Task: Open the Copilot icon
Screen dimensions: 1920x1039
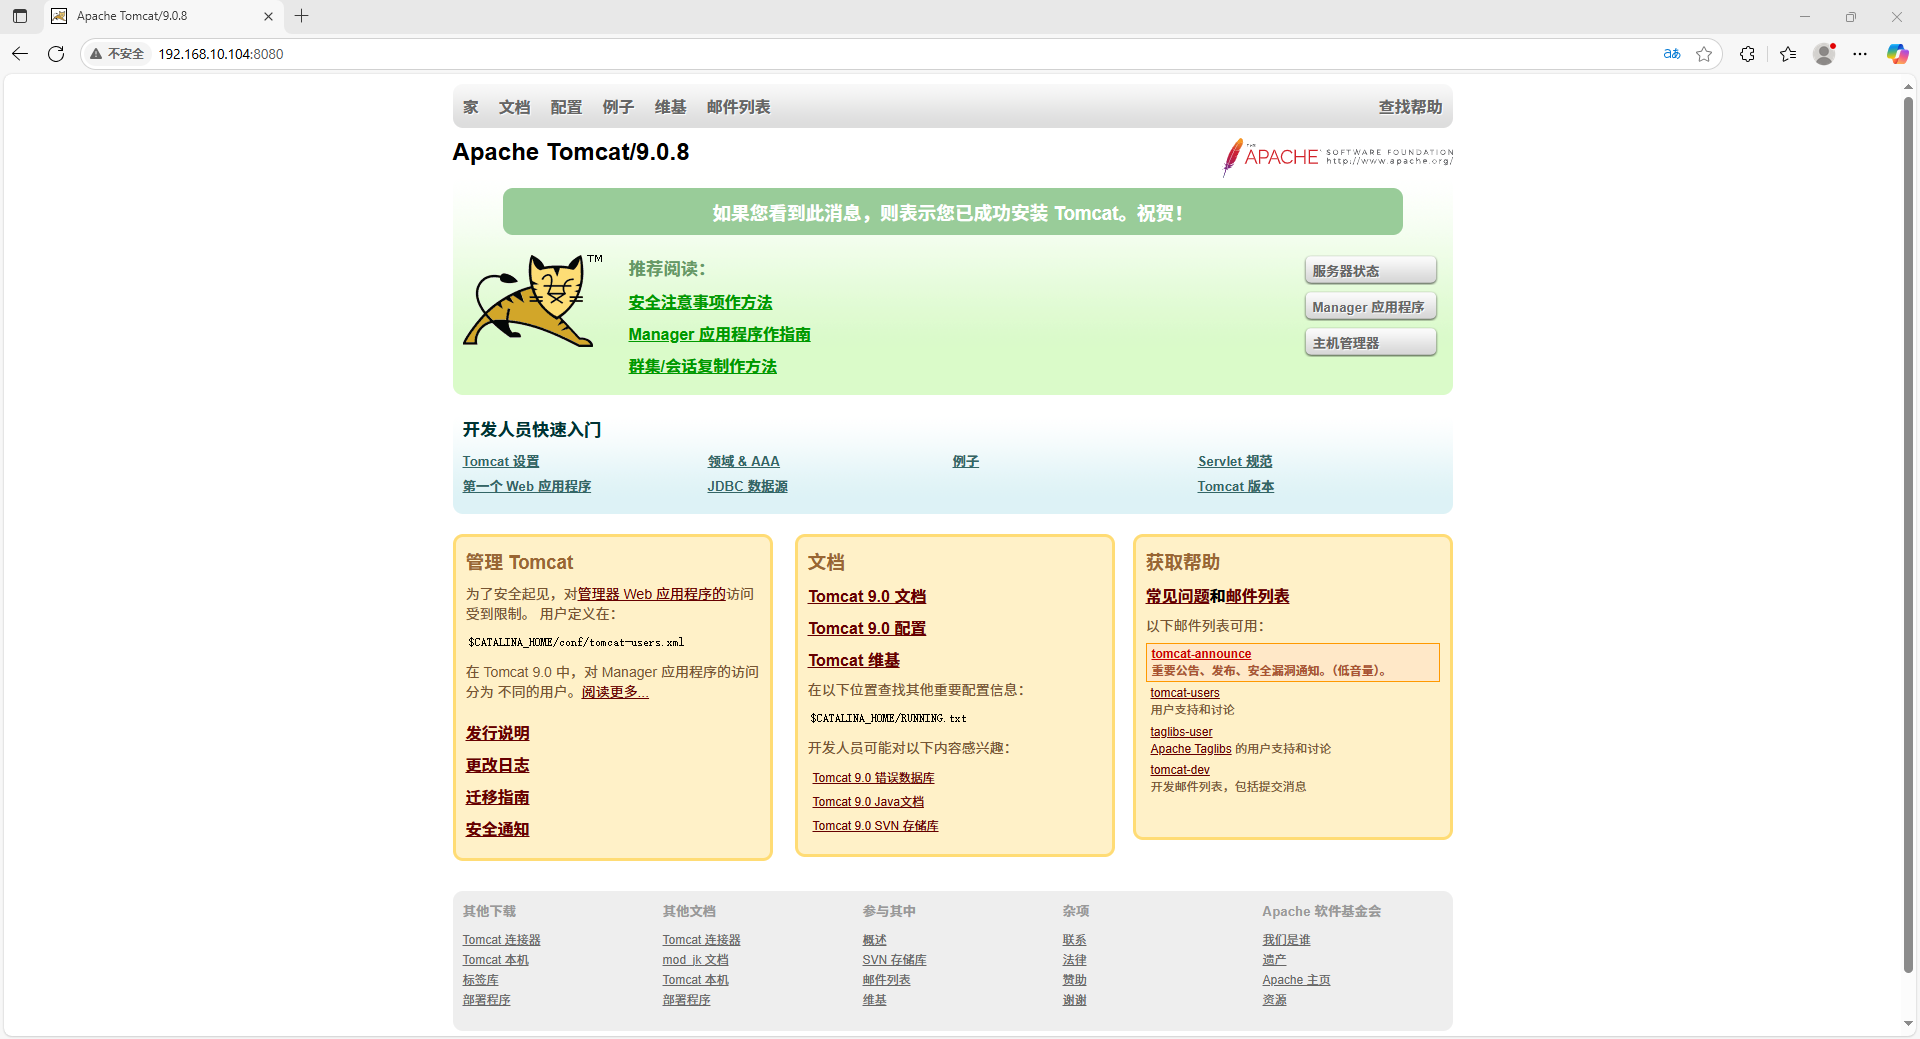Action: click(x=1897, y=54)
